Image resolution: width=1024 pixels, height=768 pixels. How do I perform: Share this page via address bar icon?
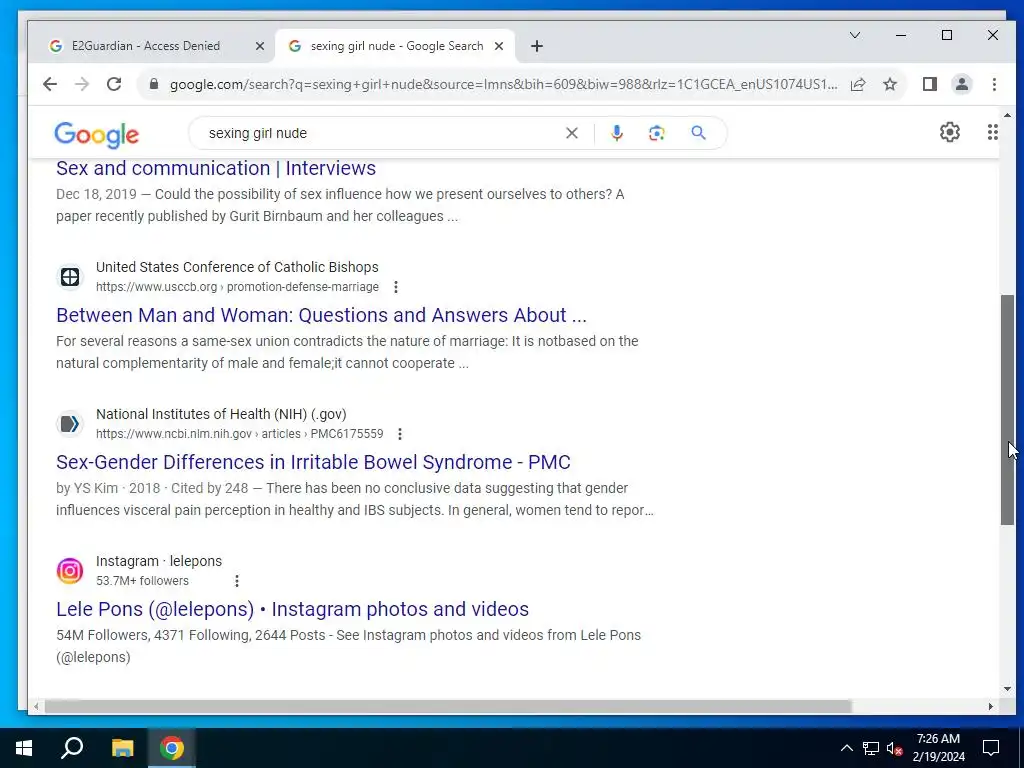click(x=858, y=84)
